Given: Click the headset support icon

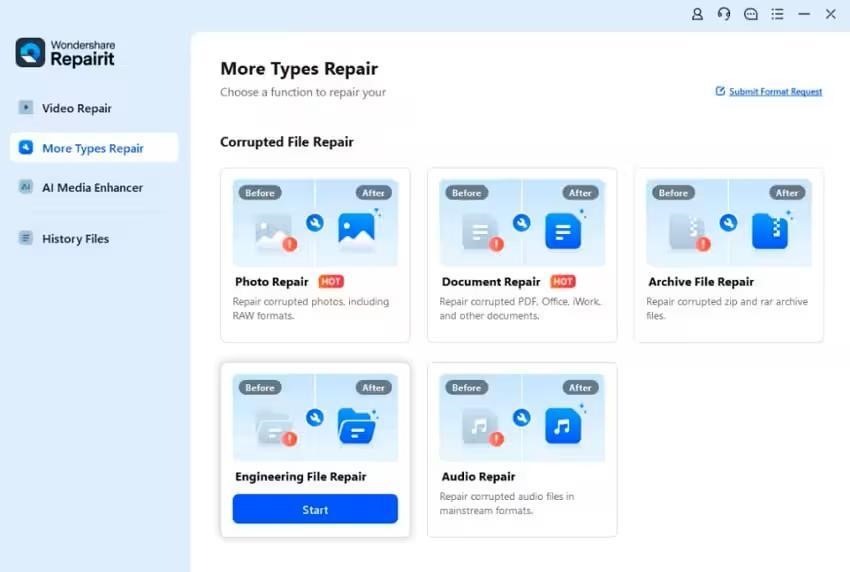Looking at the screenshot, I should (x=724, y=14).
